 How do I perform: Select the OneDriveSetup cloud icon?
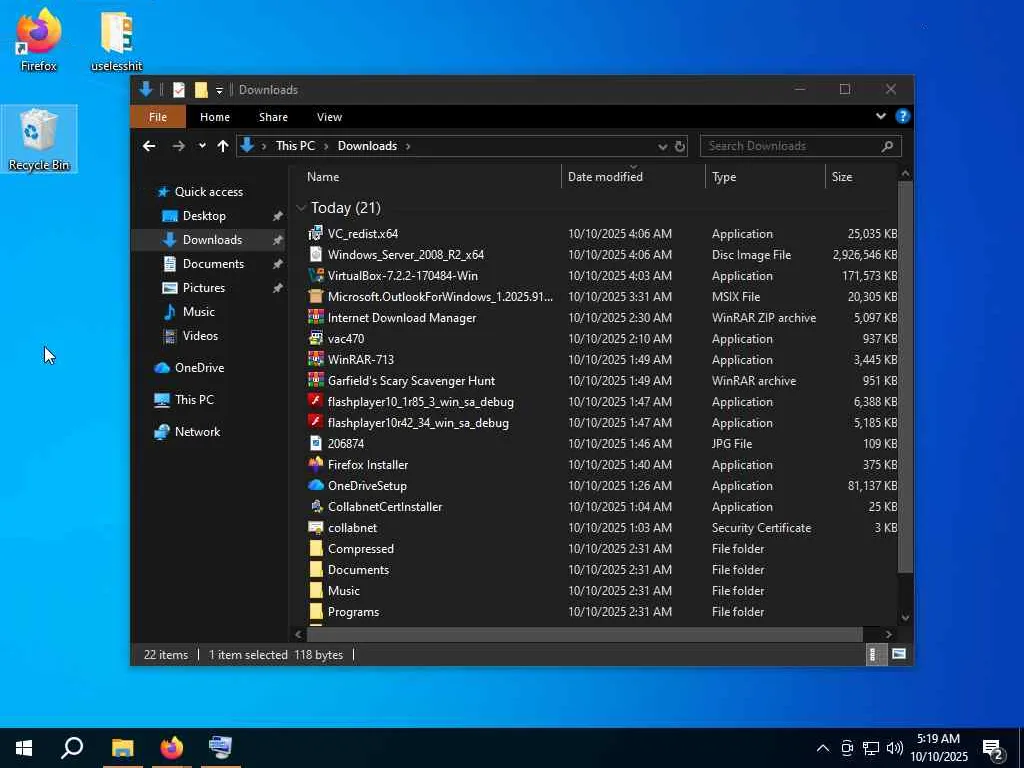315,485
